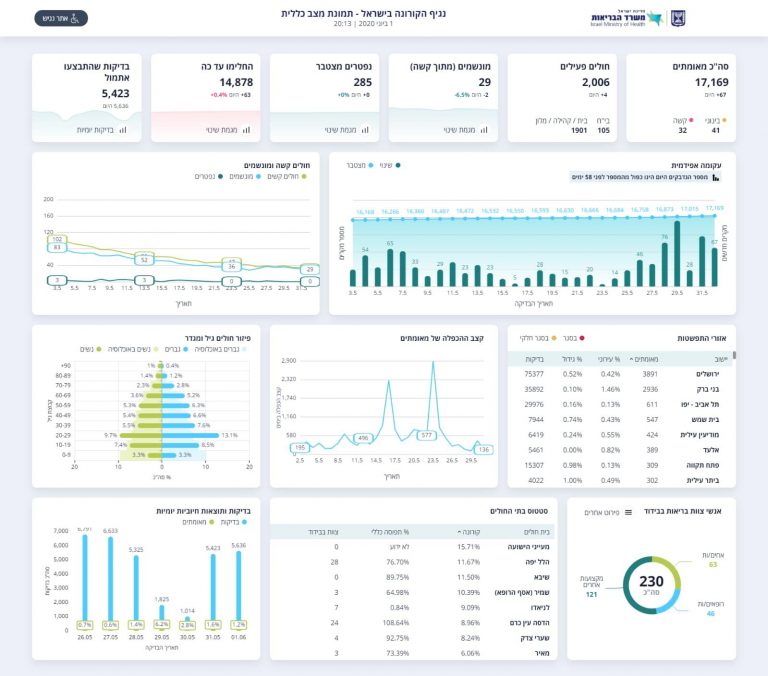This screenshot has width=768, height=676.
Task: Open trend chart icon under recovered card
Action: click(x=242, y=129)
